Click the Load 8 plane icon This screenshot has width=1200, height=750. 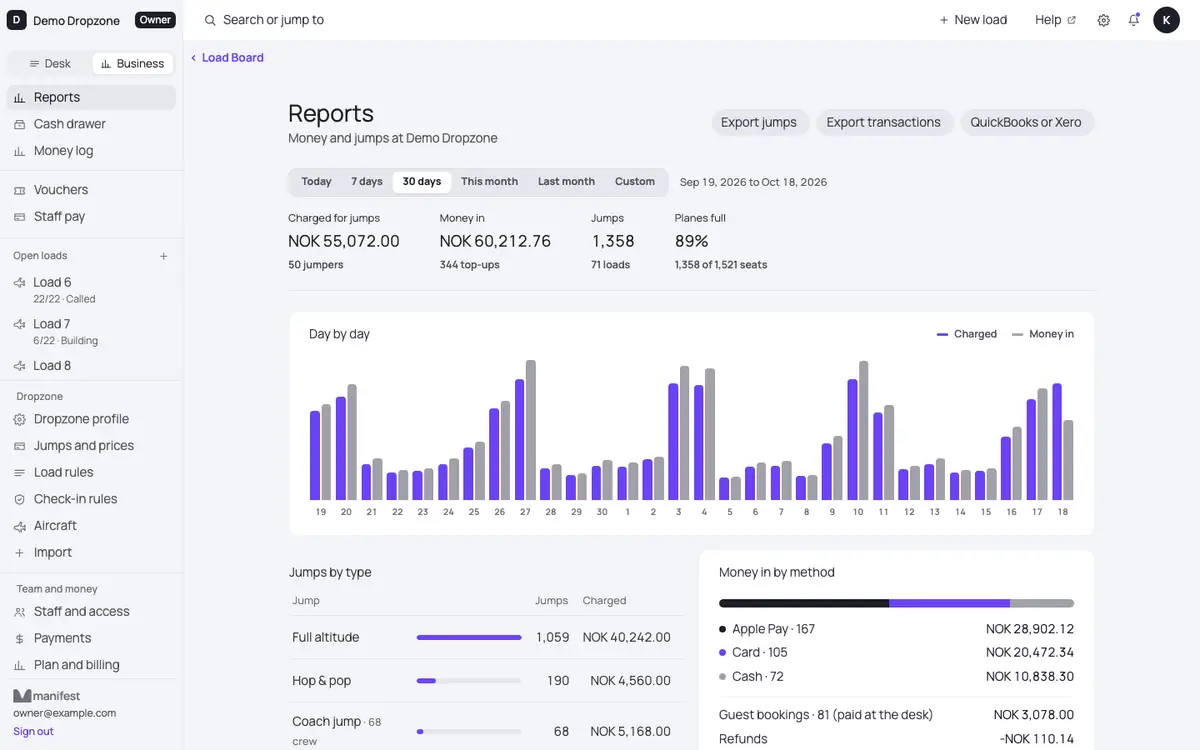point(19,366)
